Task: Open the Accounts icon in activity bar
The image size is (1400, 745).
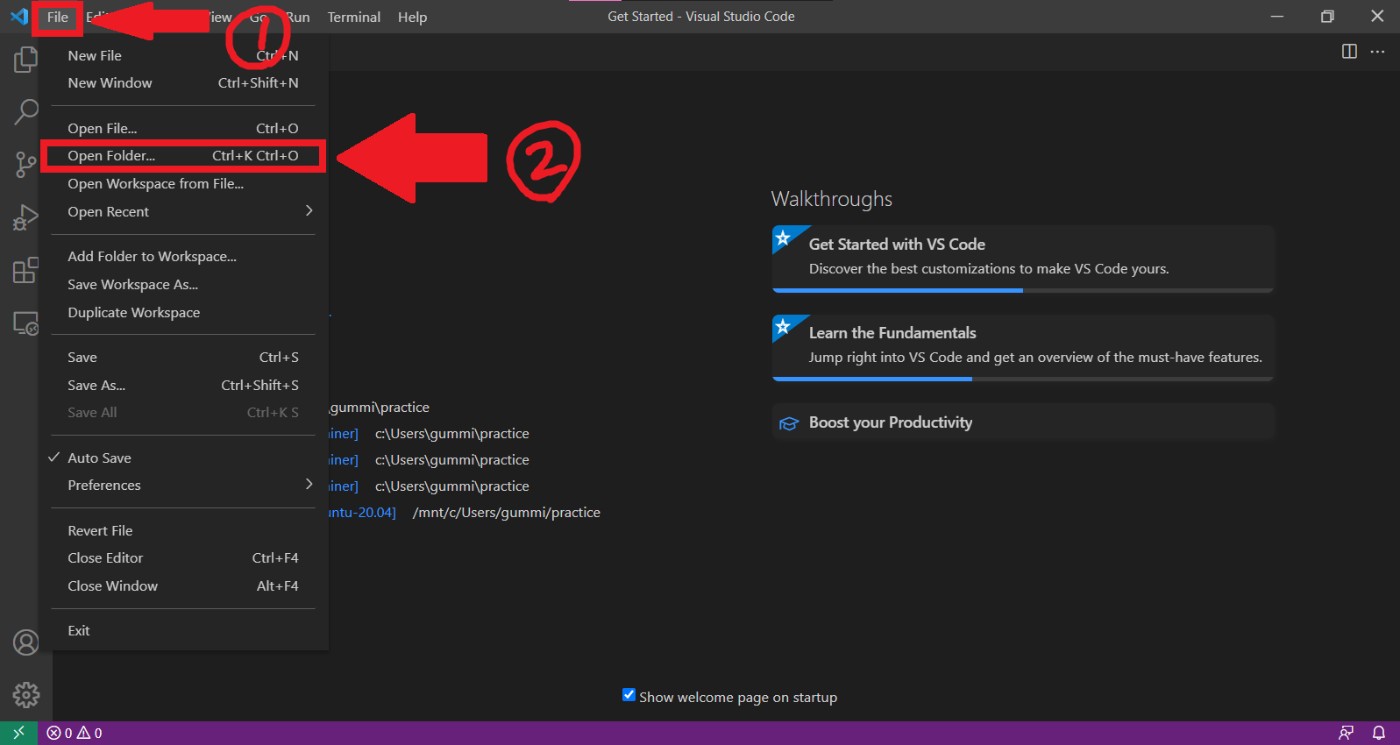Action: [x=26, y=642]
